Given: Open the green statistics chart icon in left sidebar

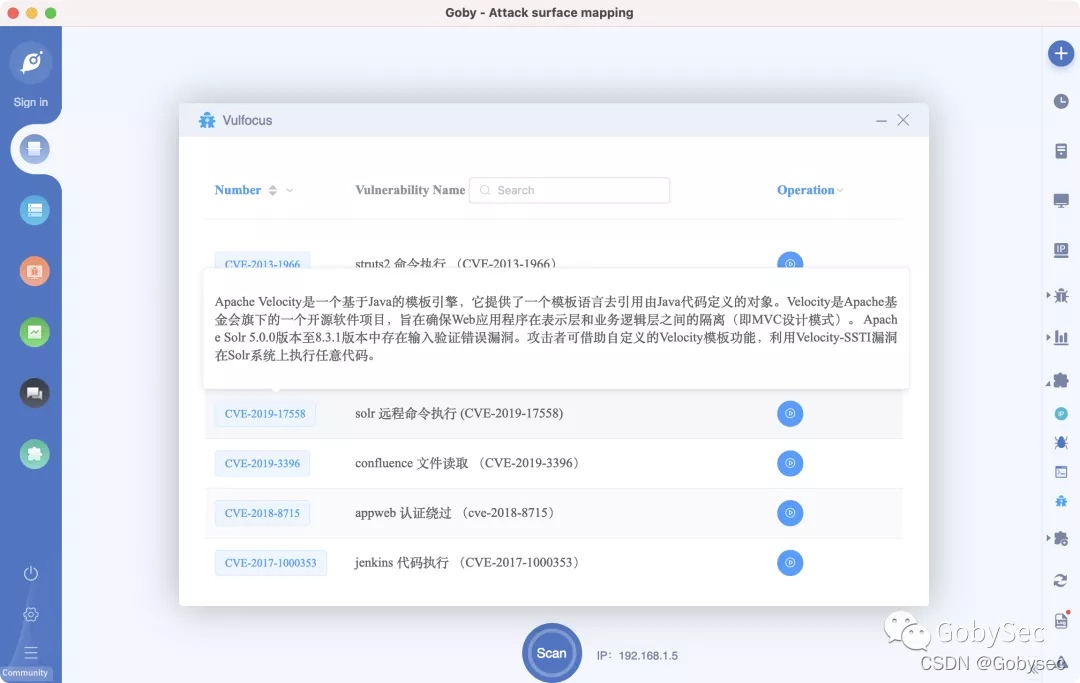Looking at the screenshot, I should coord(35,332).
